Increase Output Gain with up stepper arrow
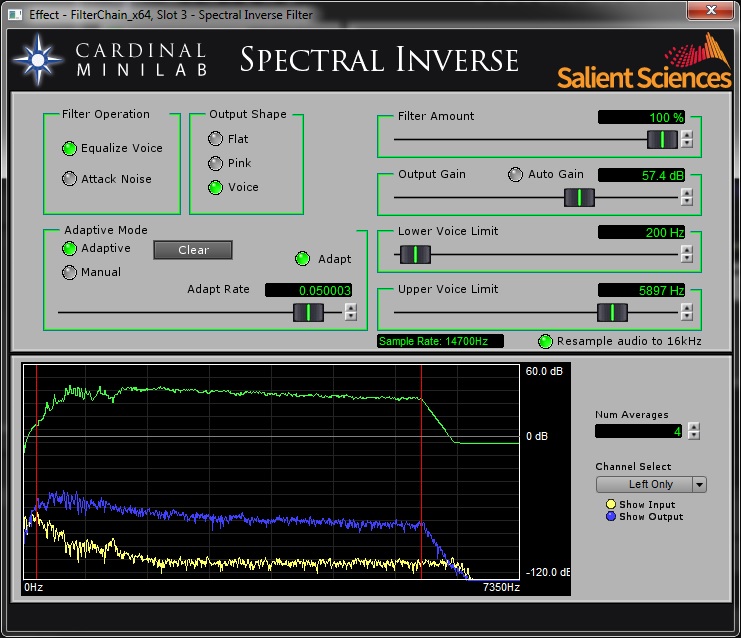 [x=687, y=192]
